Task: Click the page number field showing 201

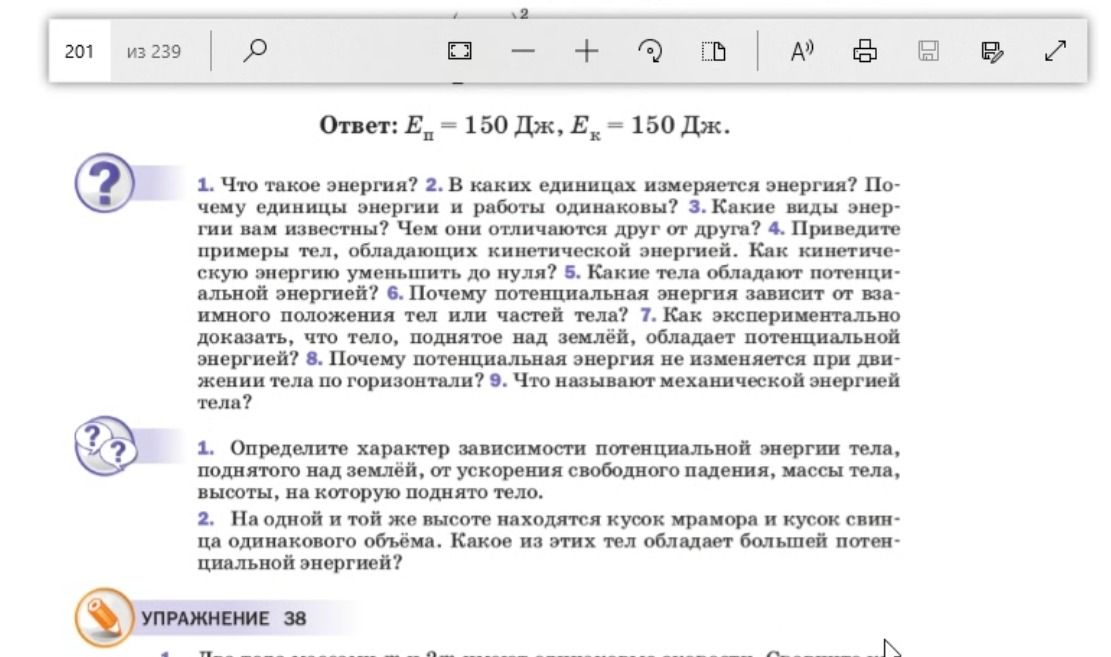Action: tap(79, 51)
